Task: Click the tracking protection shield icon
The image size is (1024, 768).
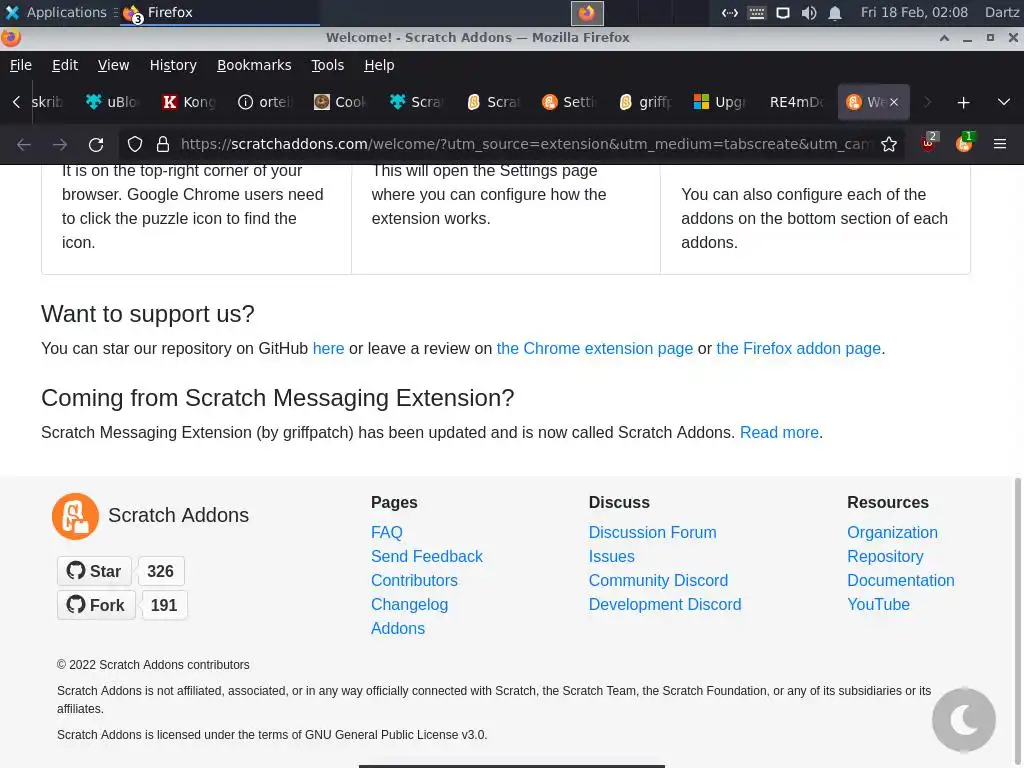Action: pos(135,144)
